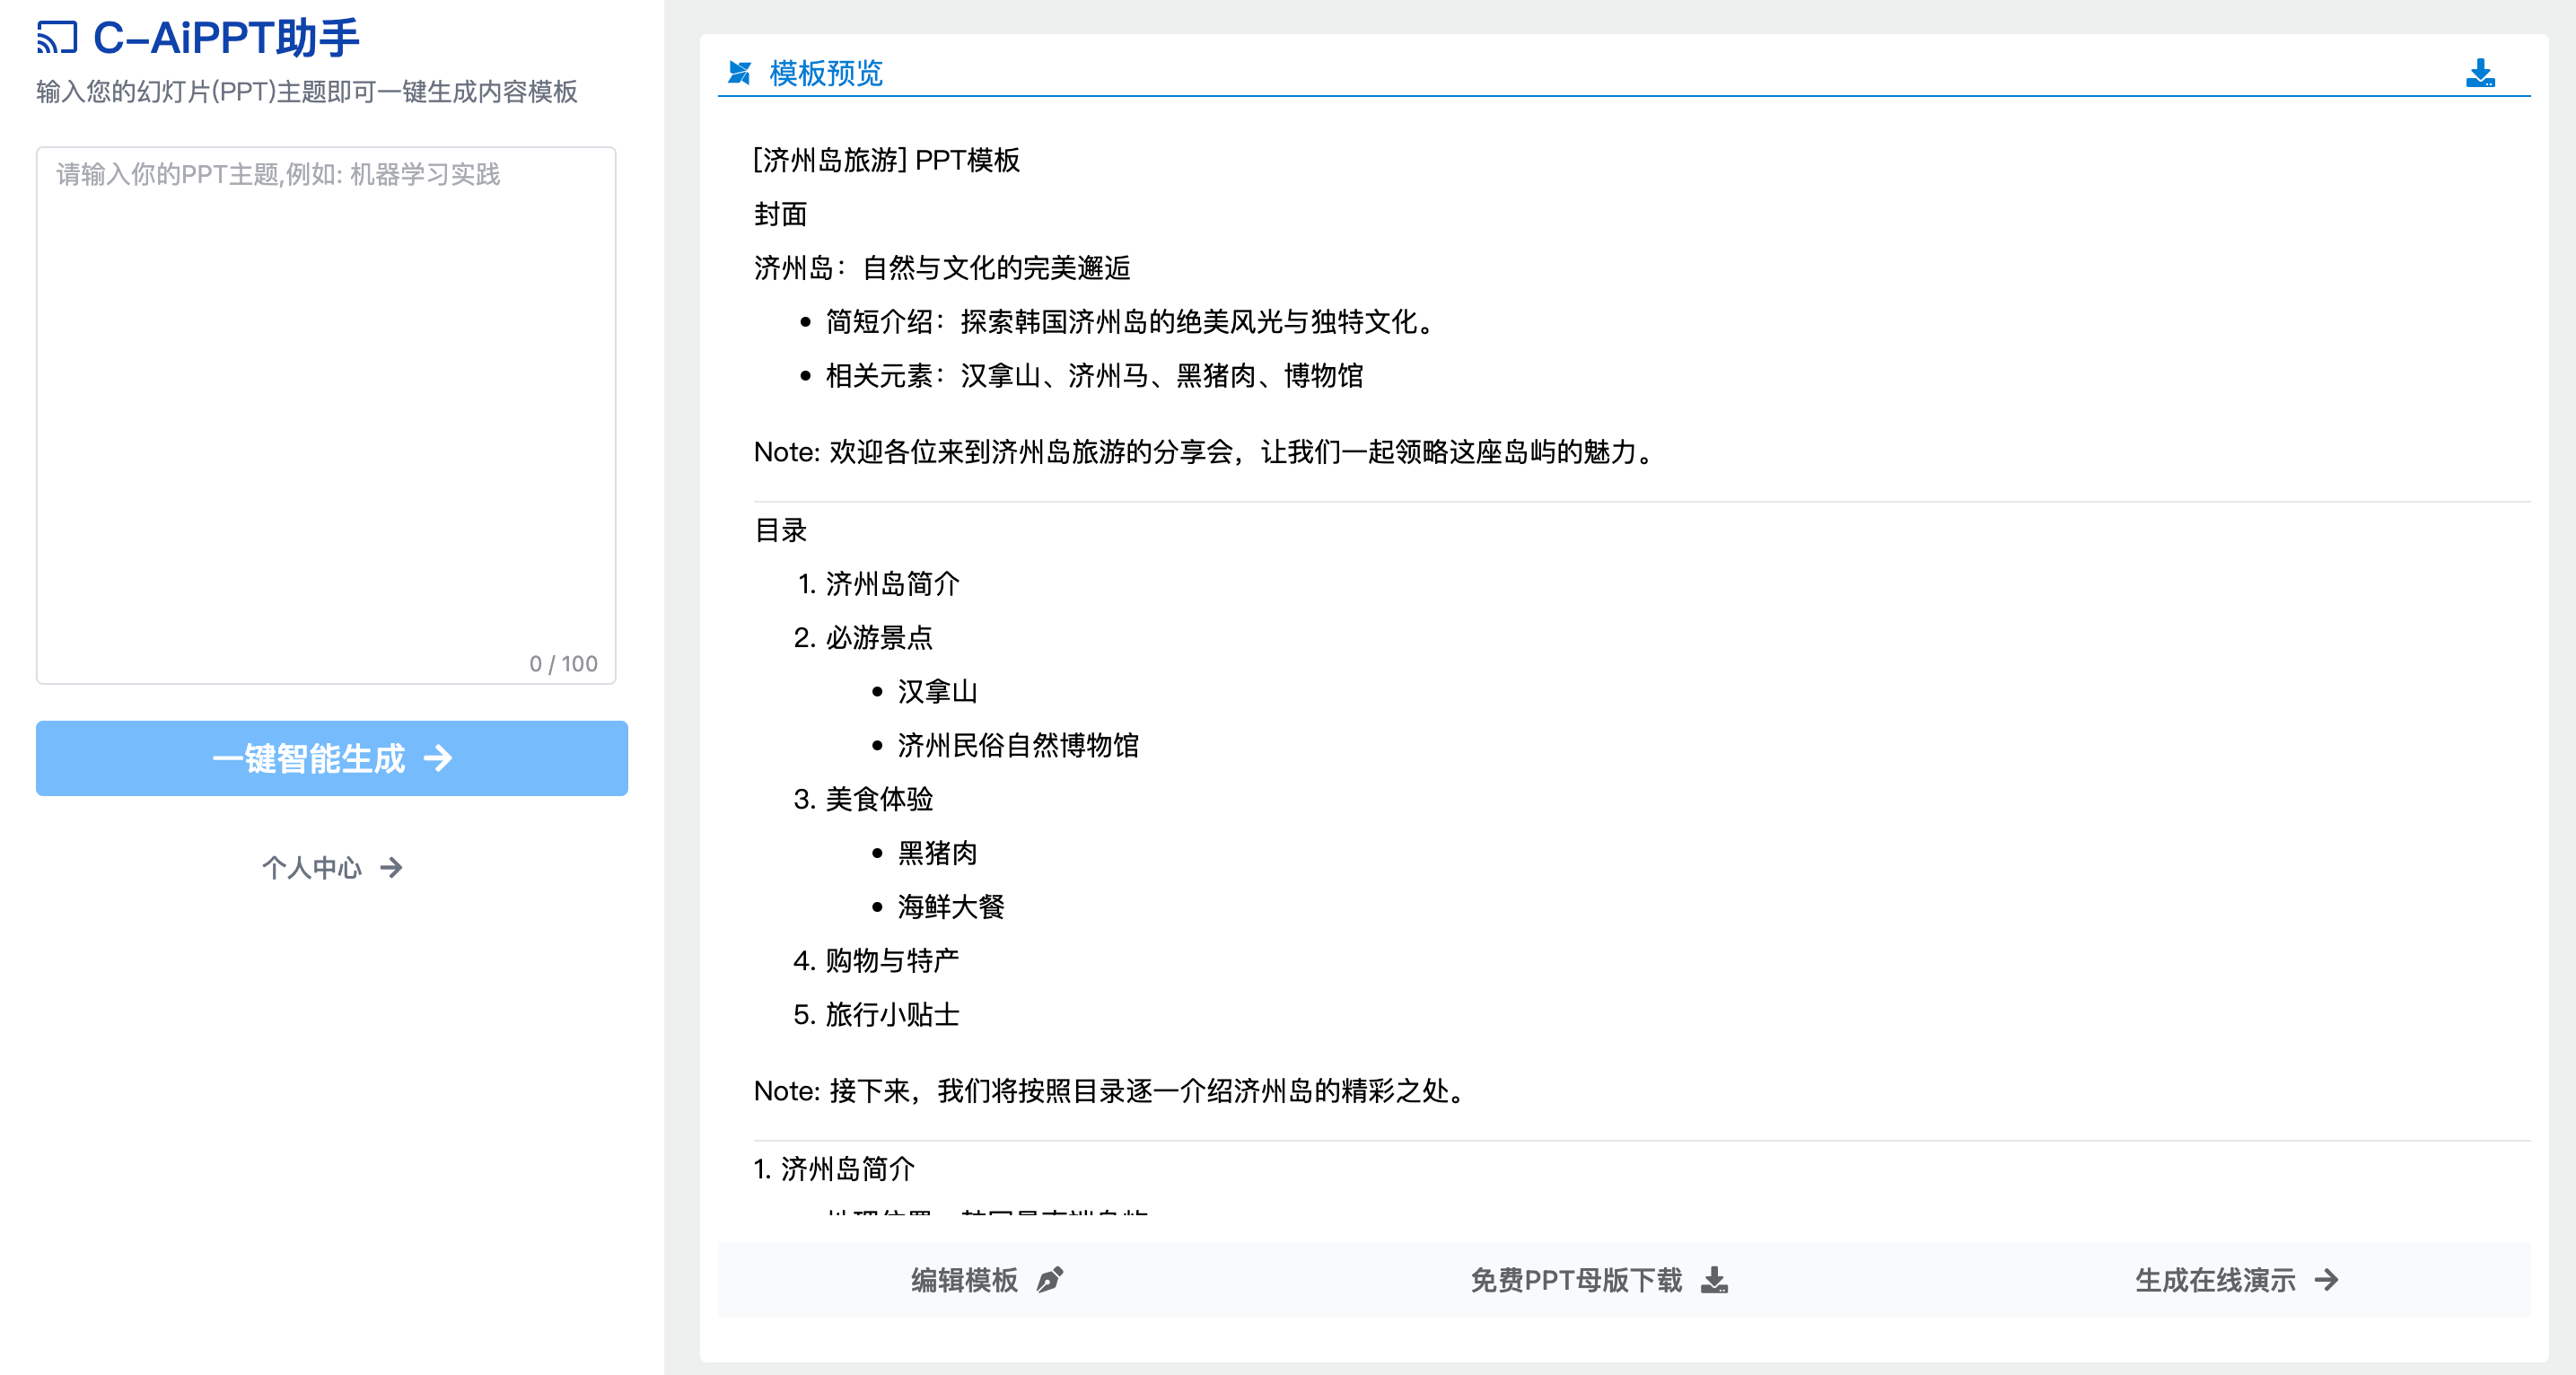
Task: Click list item 1. 济州岛简介 in 目录
Action: (x=878, y=584)
